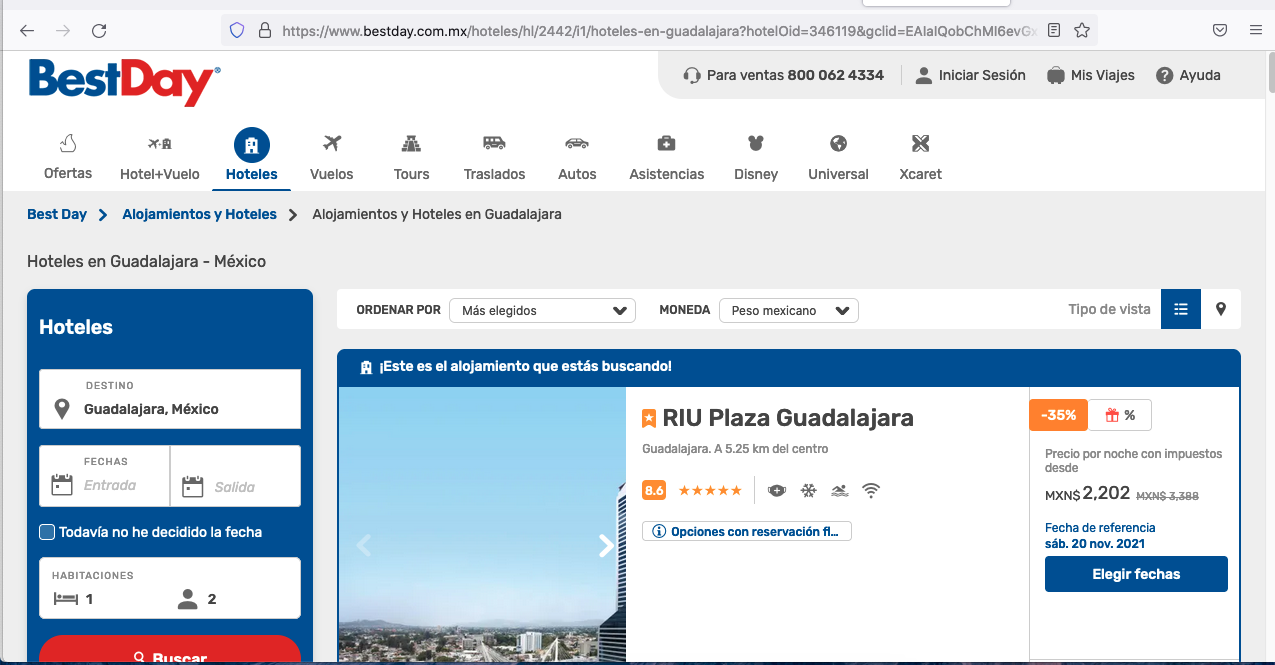Show previous hotel photo arrow
The width and height of the screenshot is (1275, 665).
pos(364,545)
